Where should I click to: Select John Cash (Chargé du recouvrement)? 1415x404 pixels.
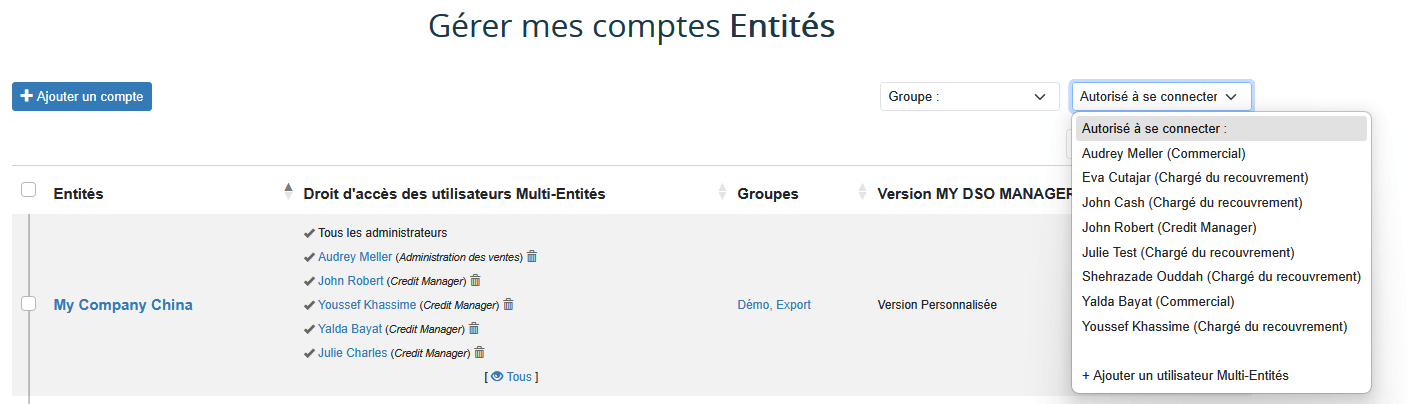pos(1221,203)
